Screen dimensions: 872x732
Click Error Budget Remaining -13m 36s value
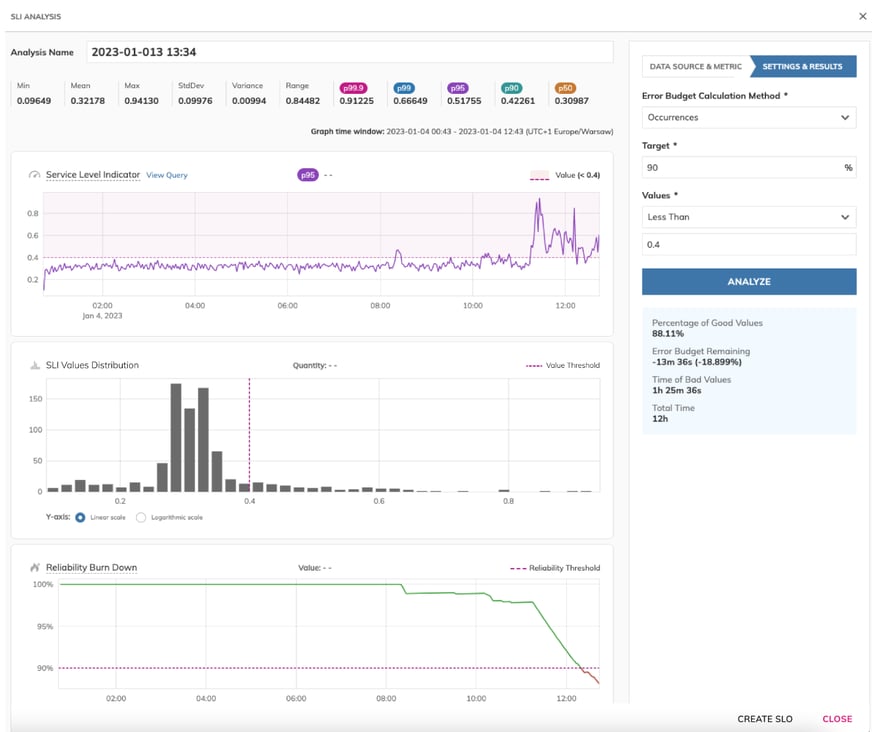tap(697, 362)
